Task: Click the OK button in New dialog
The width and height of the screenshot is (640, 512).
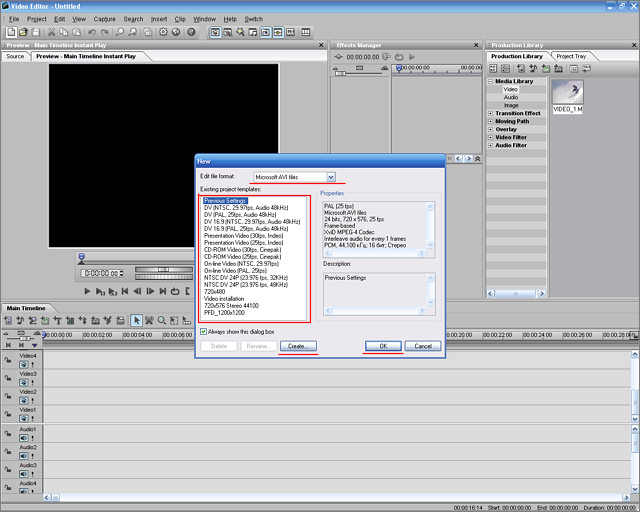Action: [383, 346]
